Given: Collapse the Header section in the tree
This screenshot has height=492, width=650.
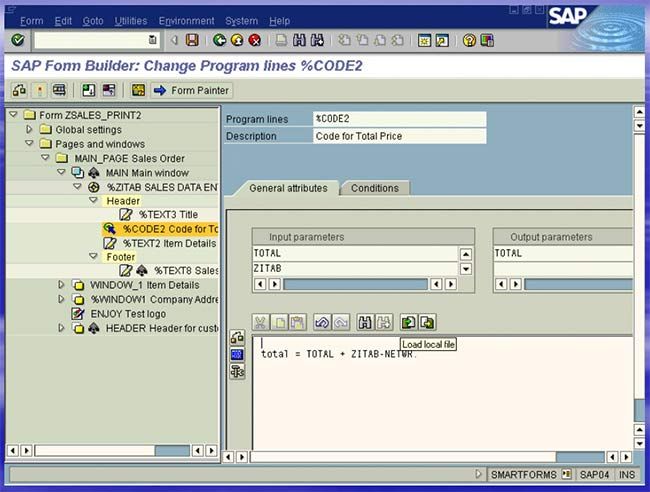Looking at the screenshot, I should 94,200.
